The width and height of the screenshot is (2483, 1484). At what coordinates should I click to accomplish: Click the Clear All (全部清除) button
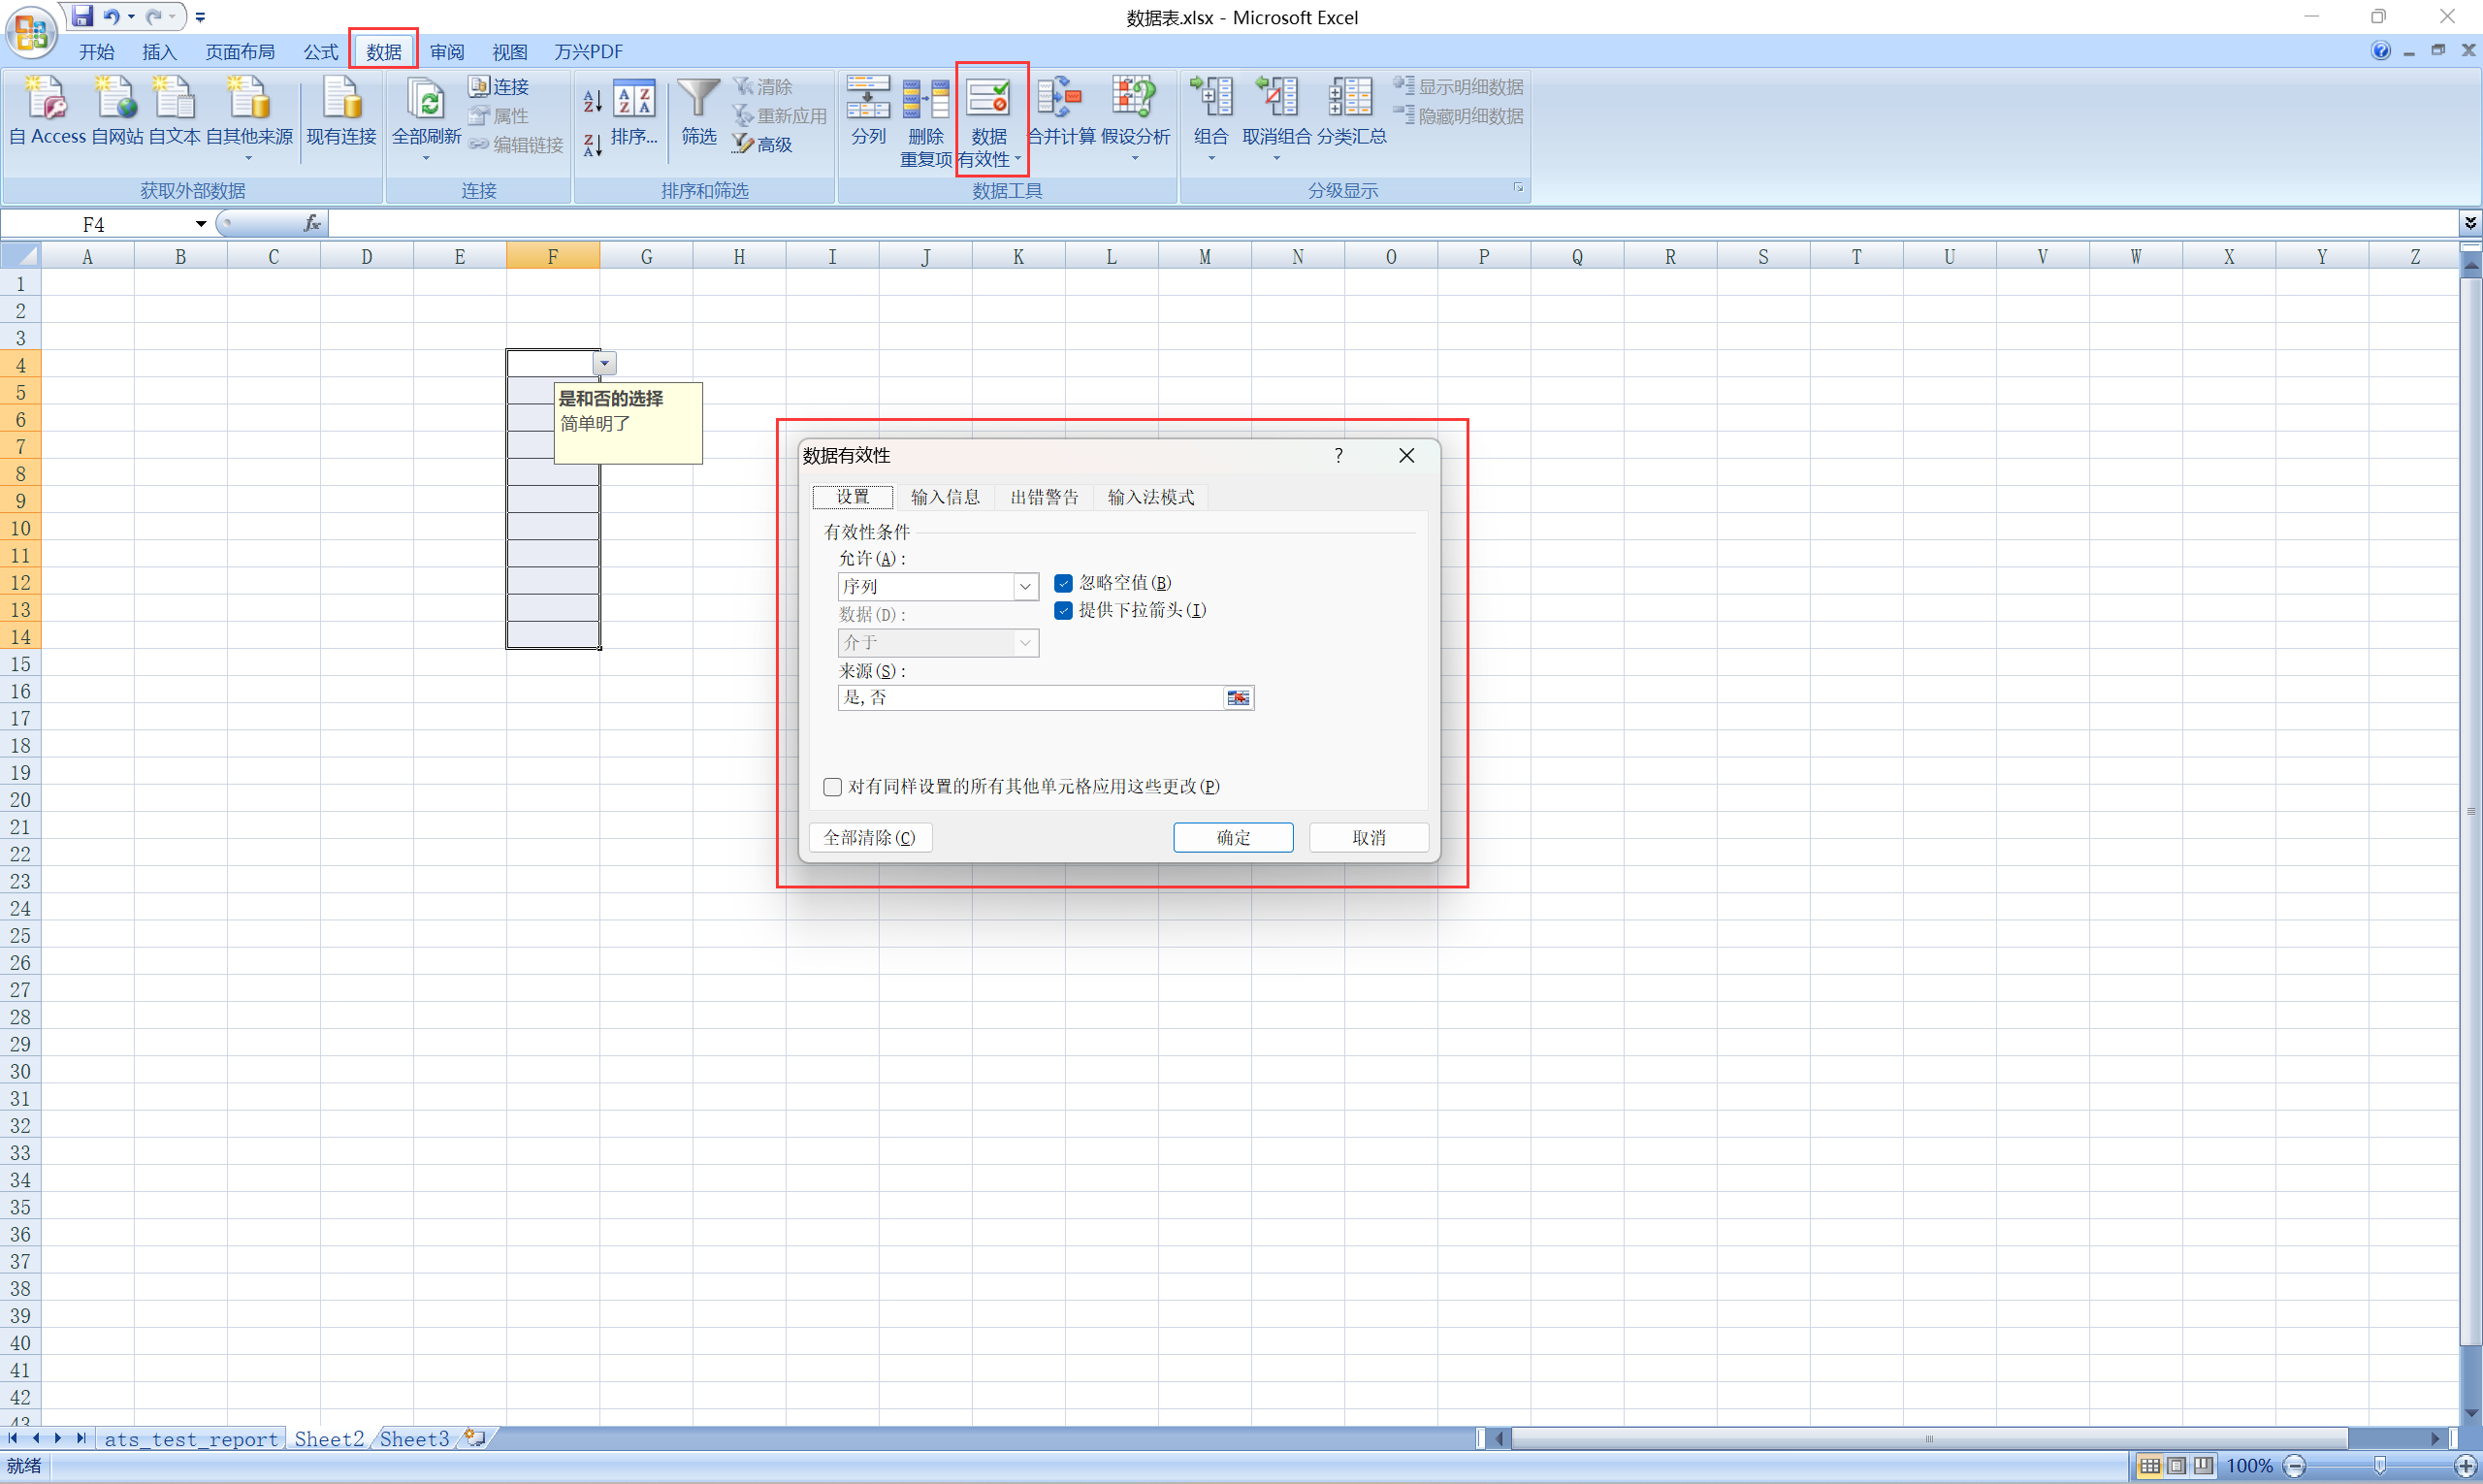click(869, 838)
